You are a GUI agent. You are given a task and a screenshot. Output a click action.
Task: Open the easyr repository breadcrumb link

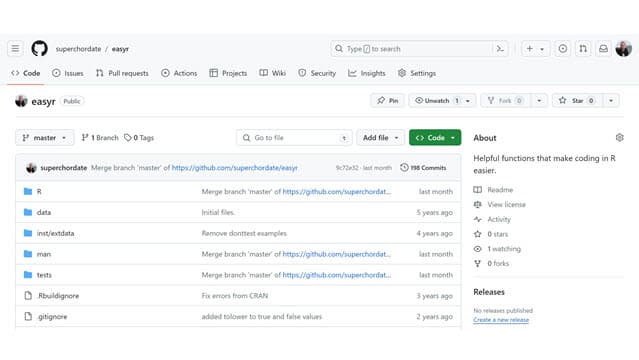pyautogui.click(x=120, y=49)
